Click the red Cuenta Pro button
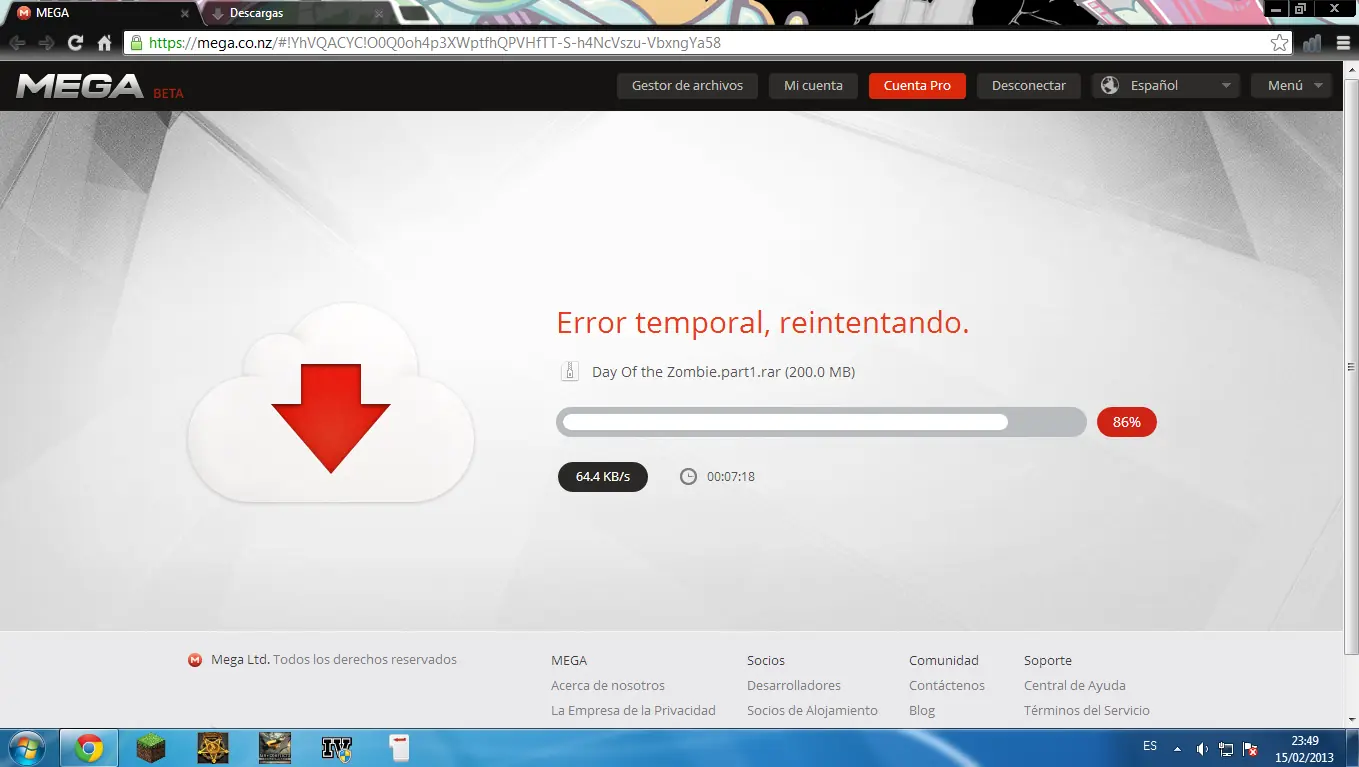 (x=917, y=86)
